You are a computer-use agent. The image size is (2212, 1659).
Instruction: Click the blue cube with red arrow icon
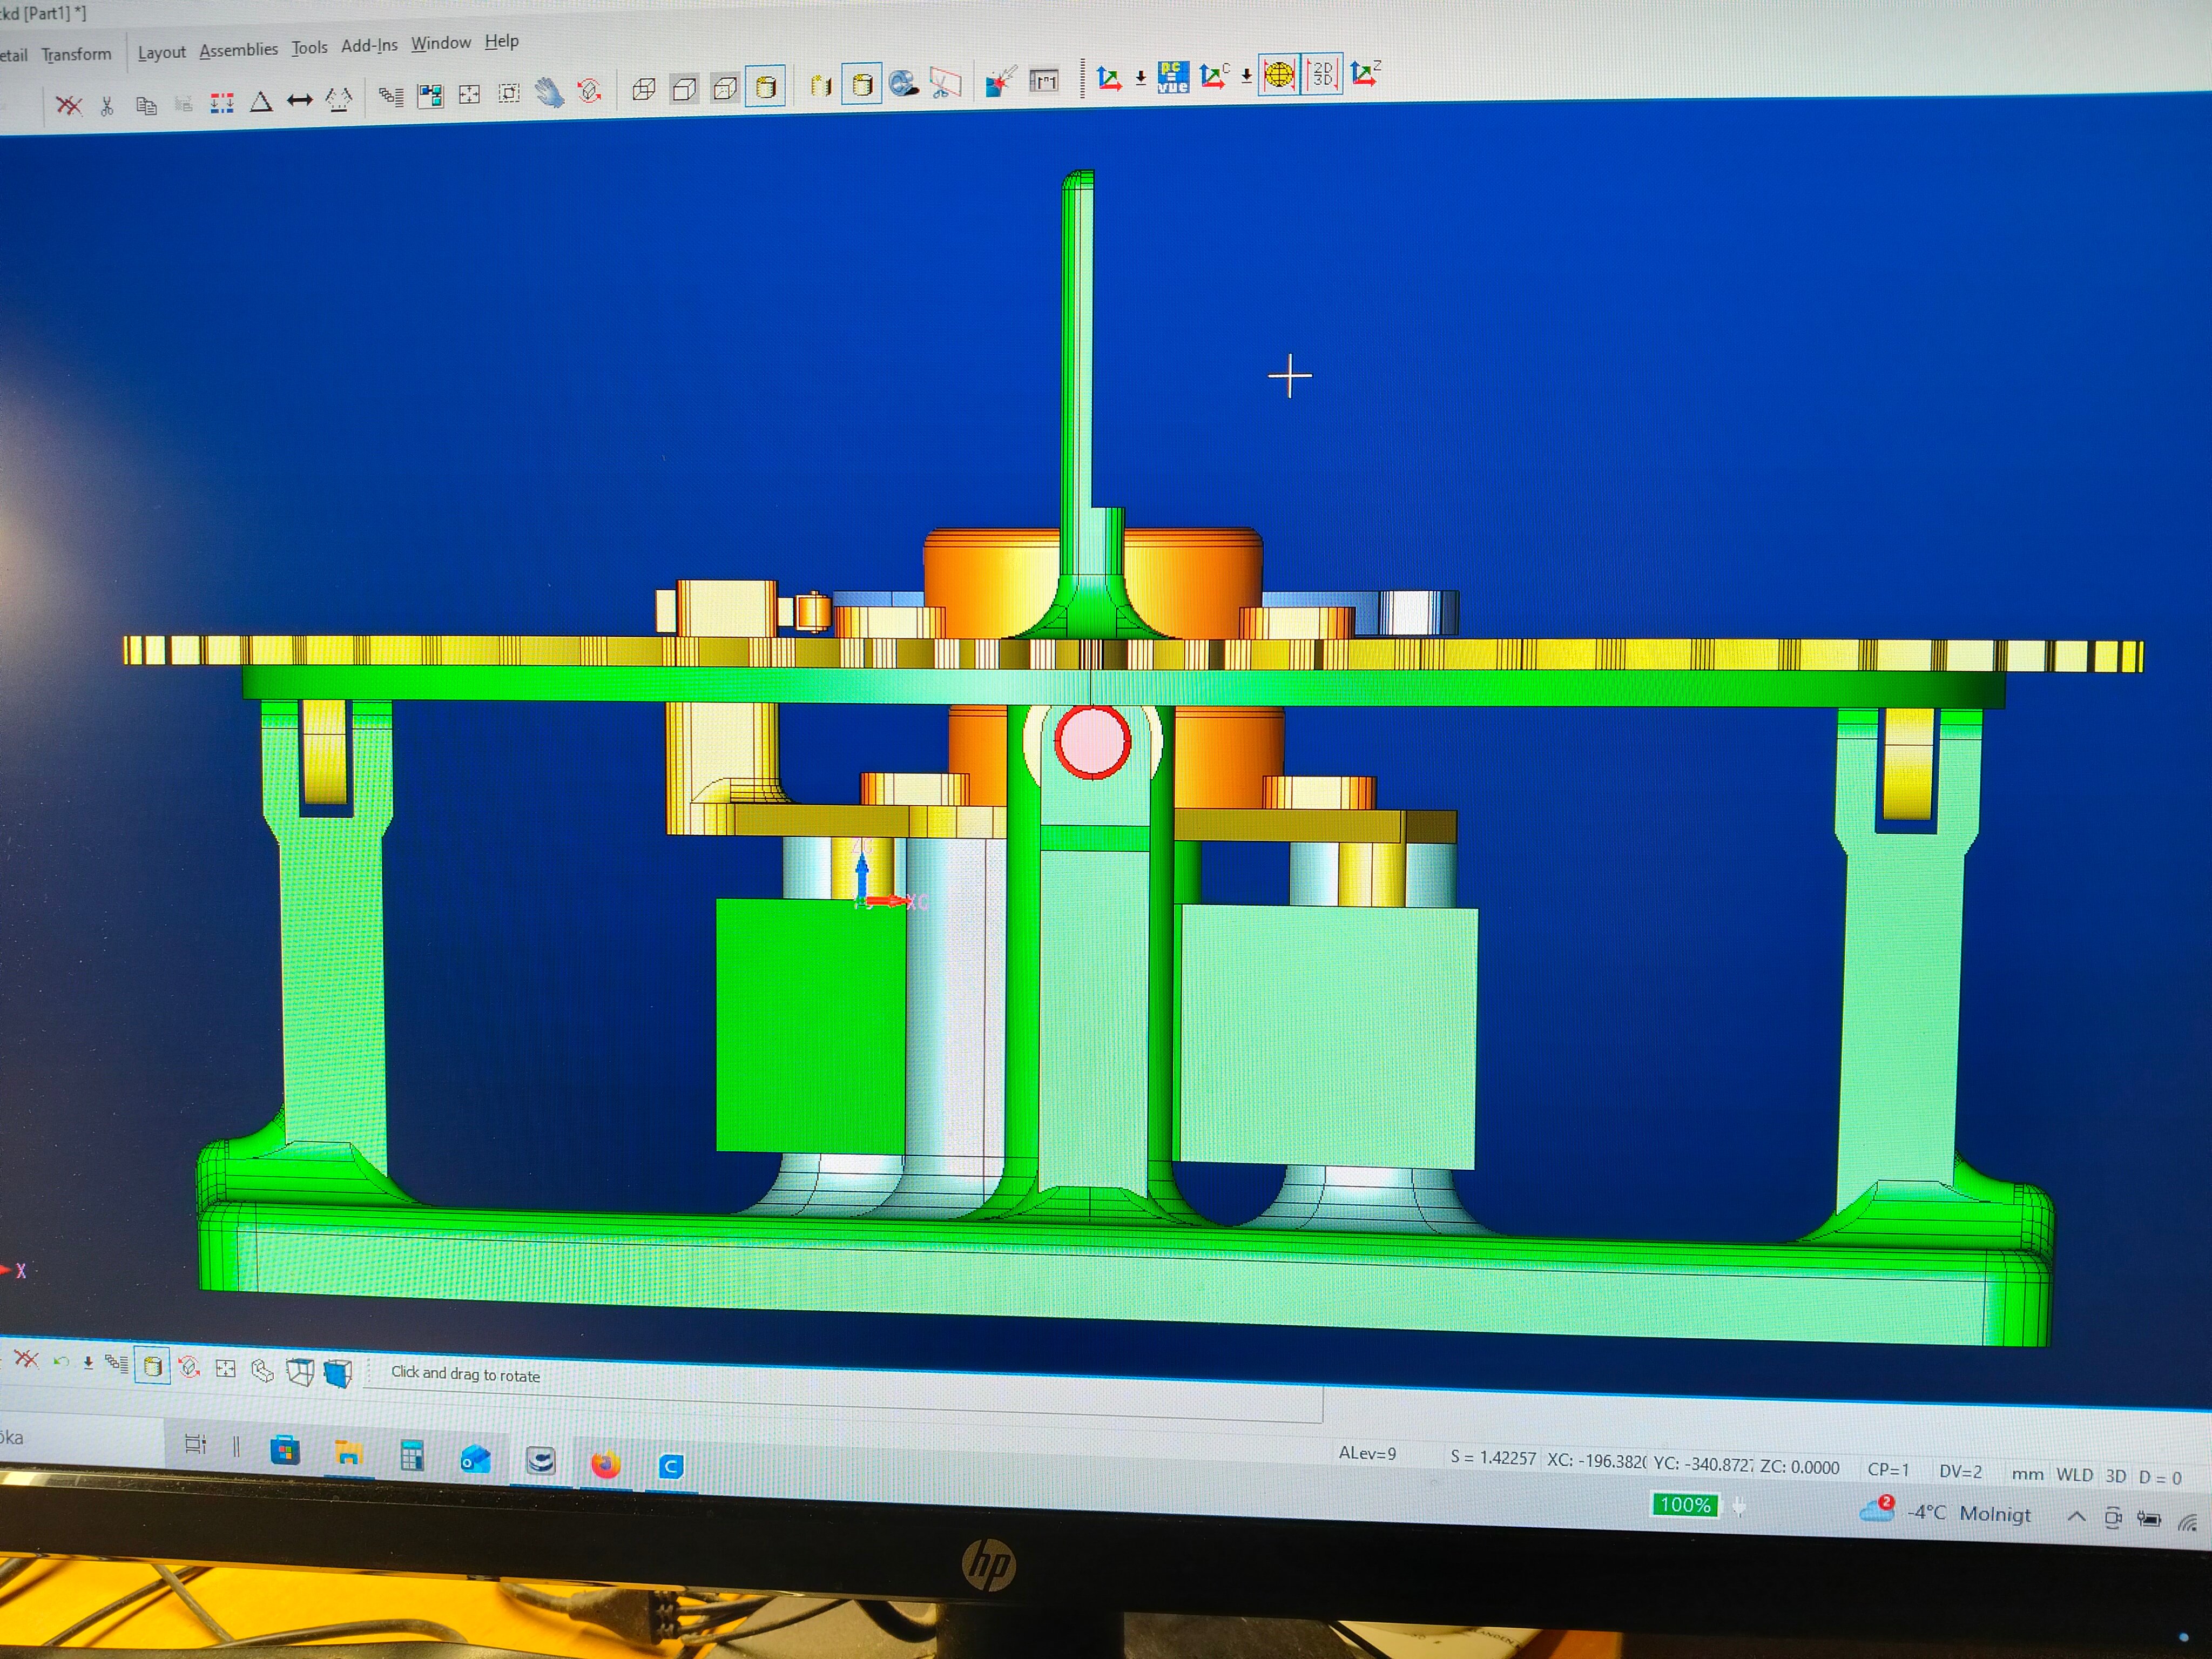point(1000,81)
